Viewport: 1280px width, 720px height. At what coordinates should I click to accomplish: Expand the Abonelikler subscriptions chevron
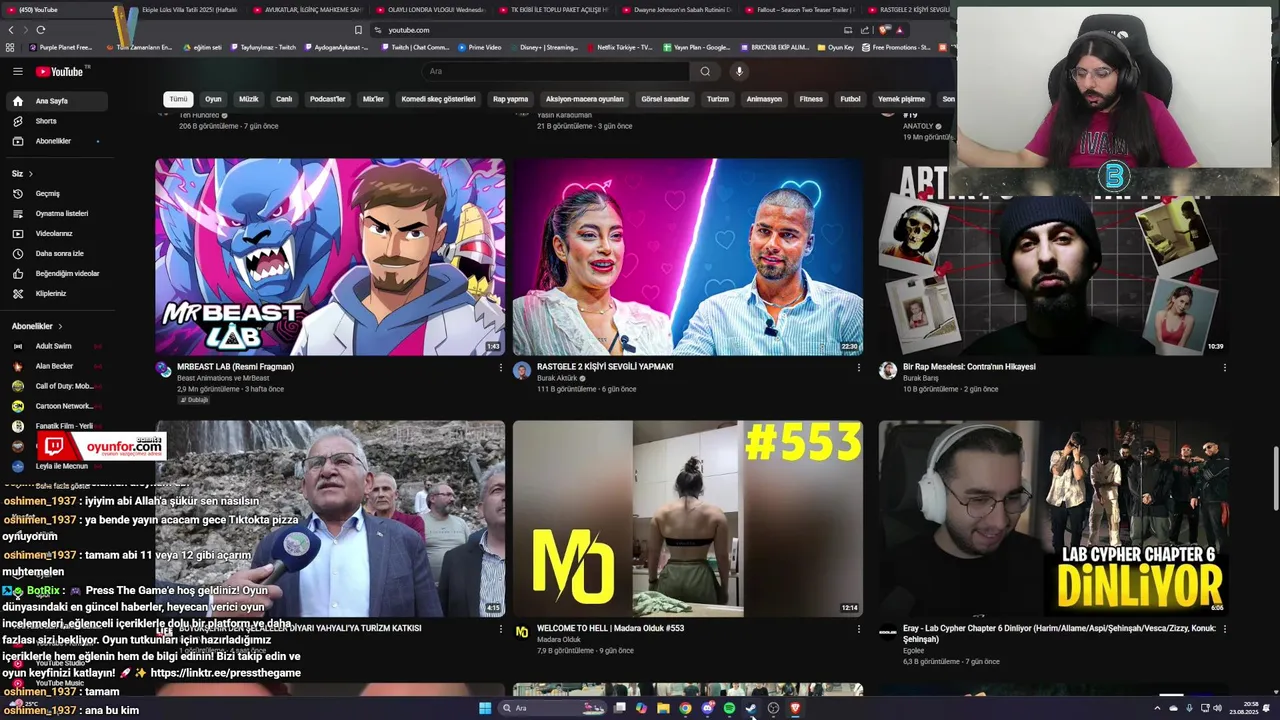60,326
